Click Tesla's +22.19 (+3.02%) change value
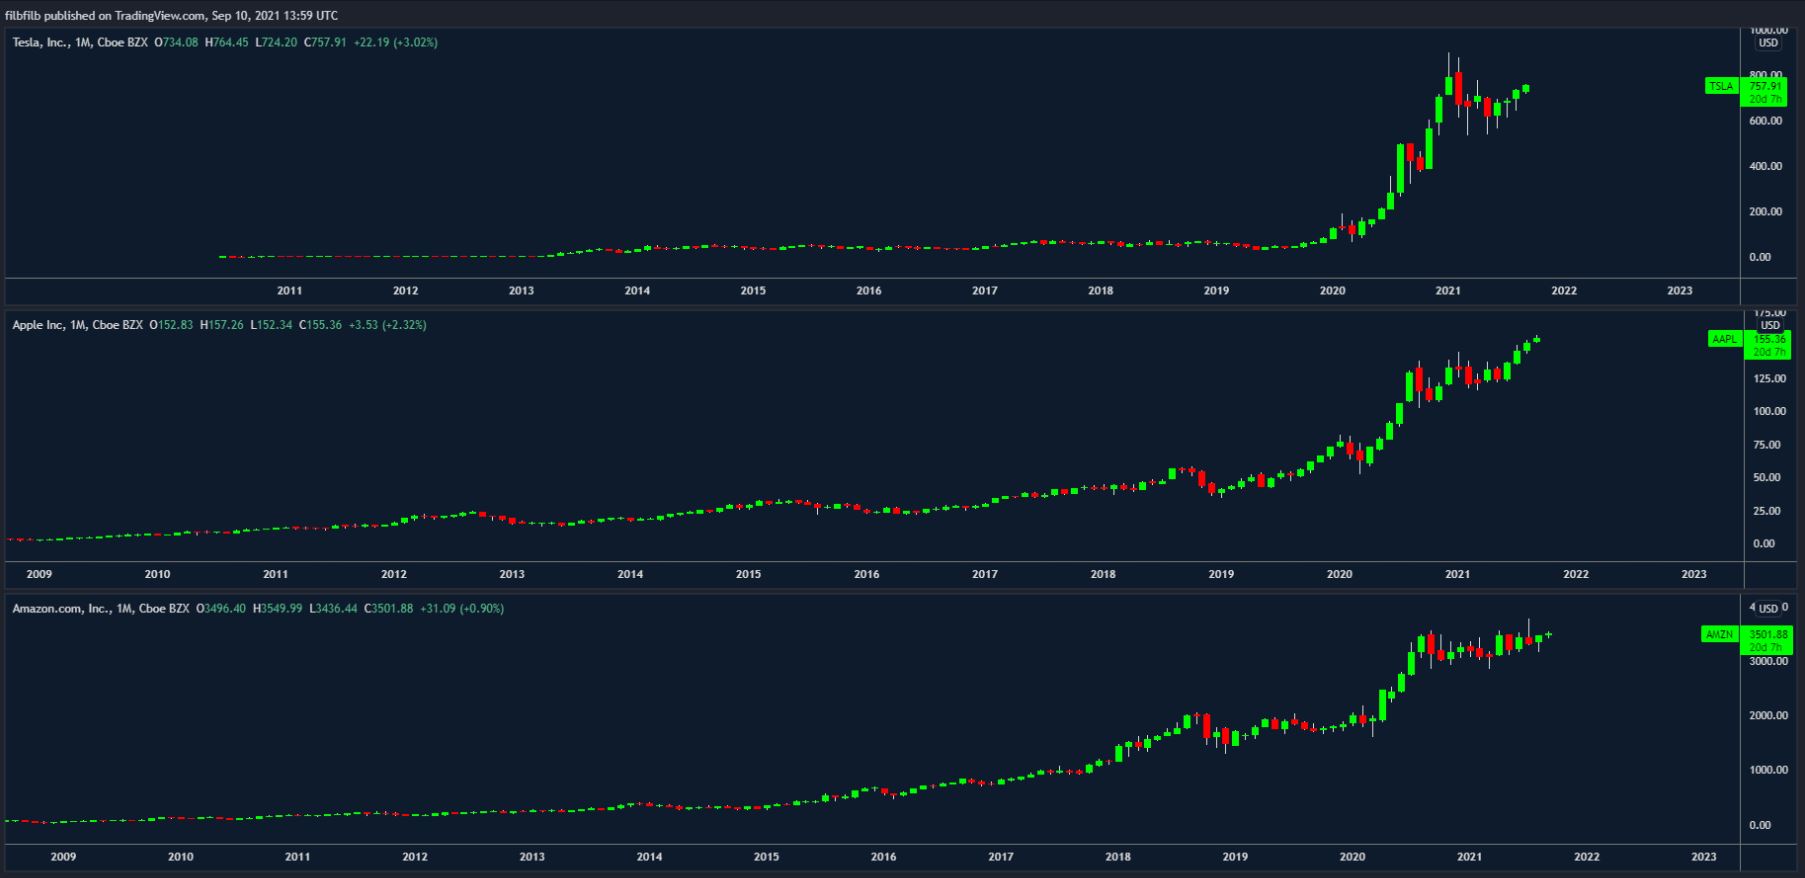This screenshot has width=1805, height=878. pyautogui.click(x=395, y=43)
